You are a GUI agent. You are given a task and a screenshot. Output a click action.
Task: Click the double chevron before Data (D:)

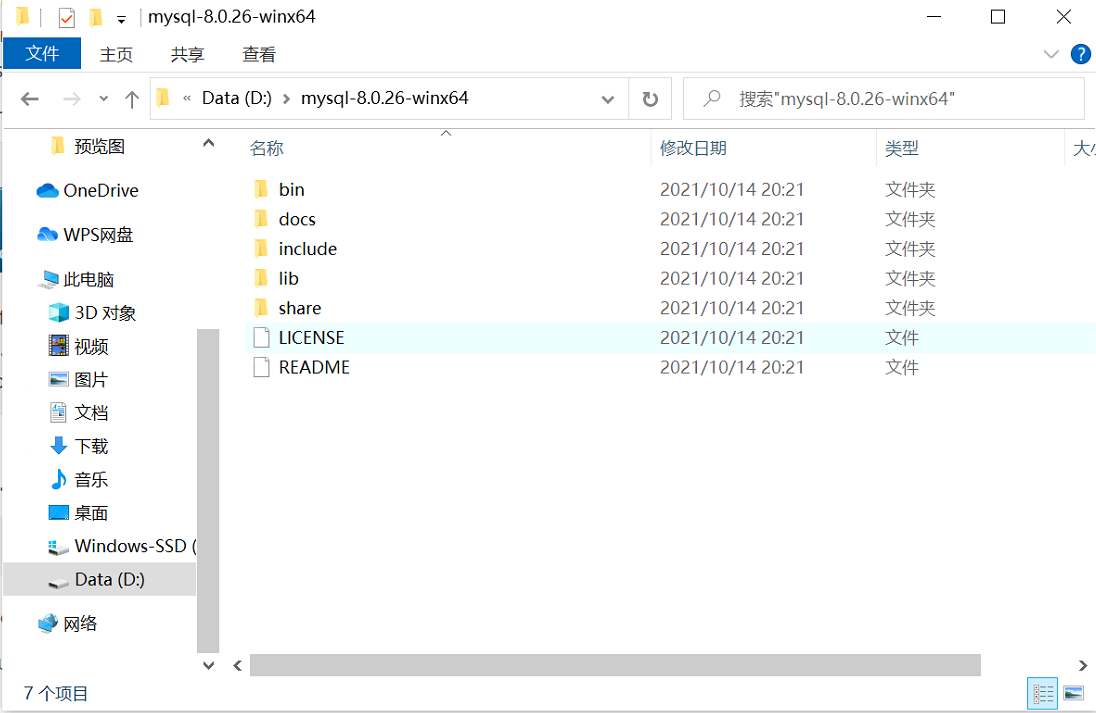click(187, 99)
